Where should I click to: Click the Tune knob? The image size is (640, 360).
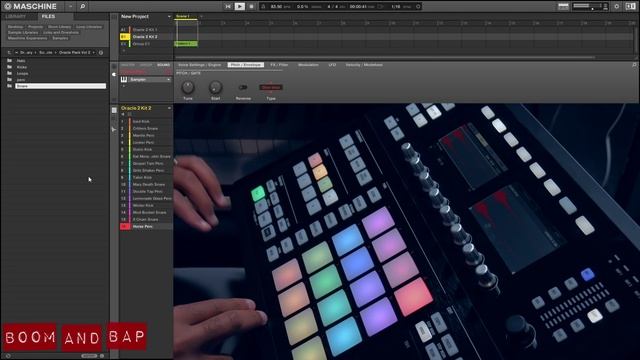[188, 87]
